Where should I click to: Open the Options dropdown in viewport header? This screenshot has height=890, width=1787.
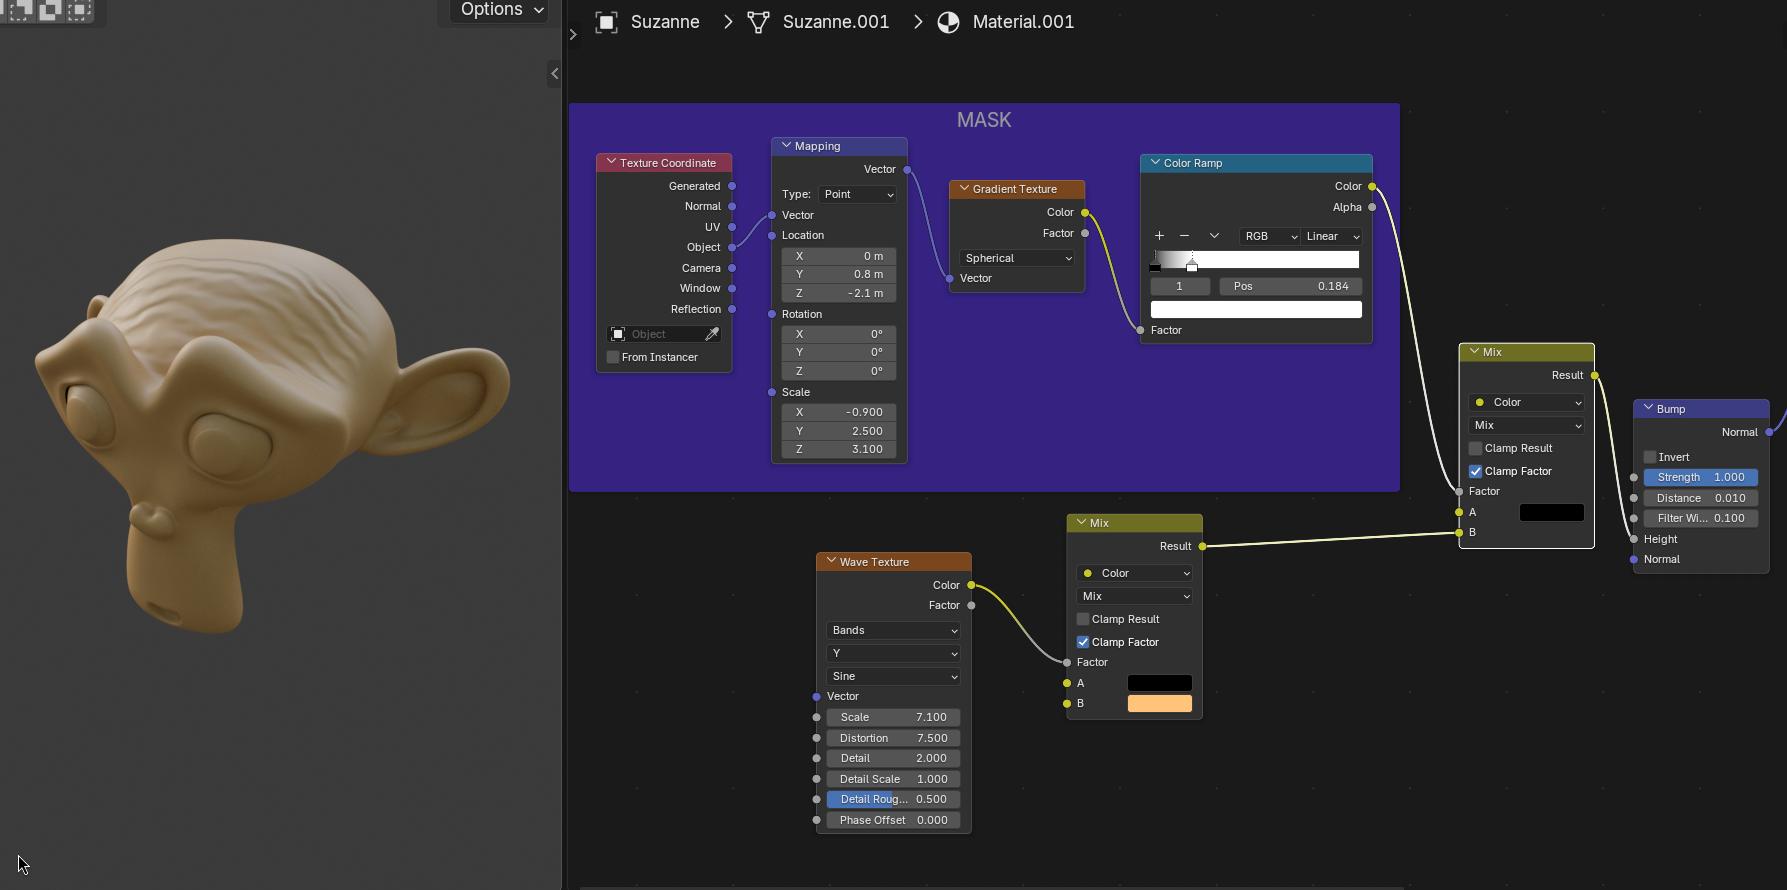click(499, 10)
